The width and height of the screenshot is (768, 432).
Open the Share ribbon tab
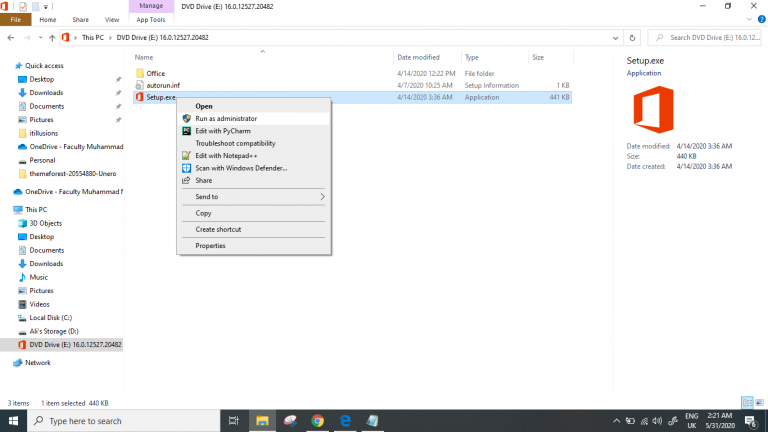(x=80, y=20)
